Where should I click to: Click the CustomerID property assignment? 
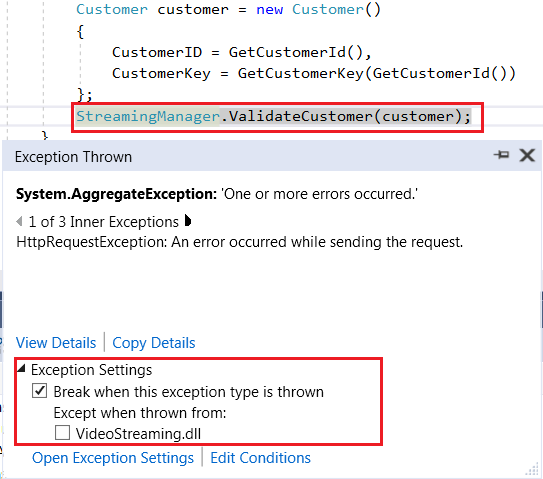click(x=157, y=52)
